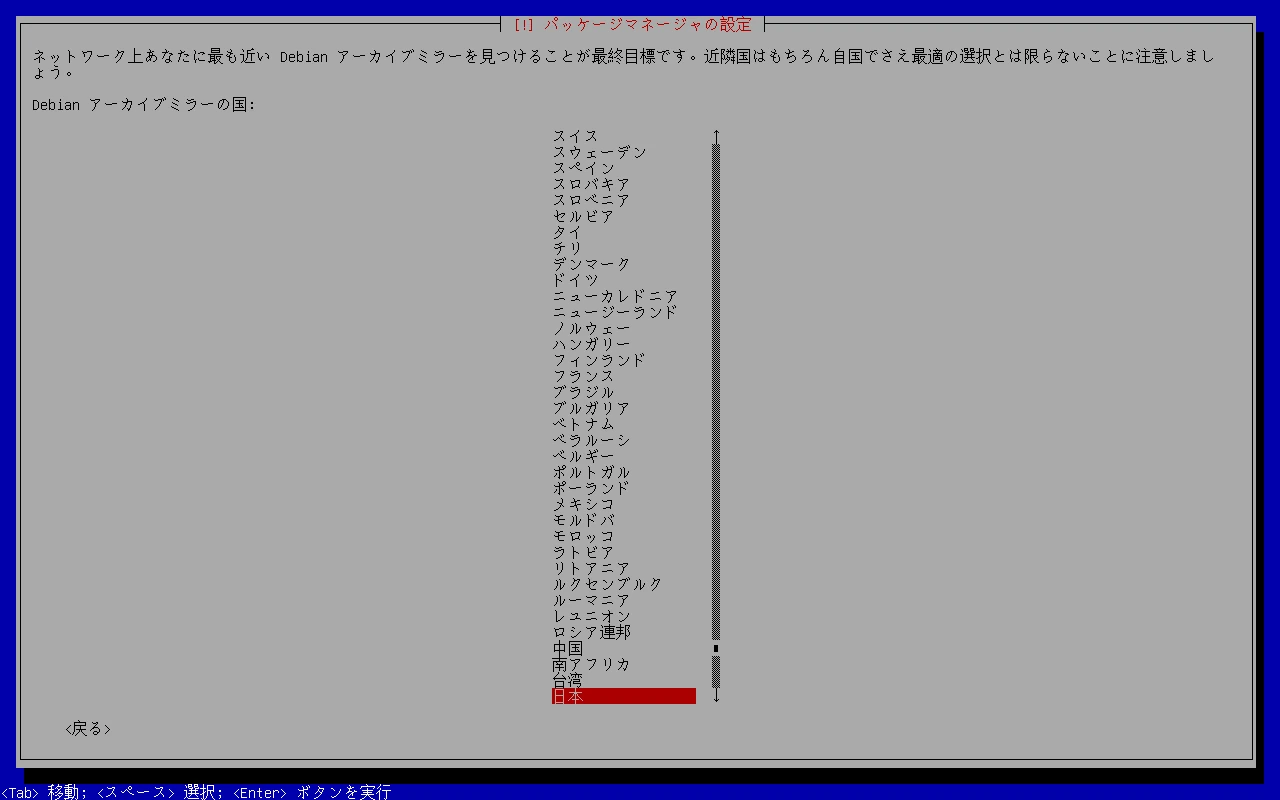The height and width of the screenshot is (800, 1280).
Task: Click the scrollbar position marker near 中国
Action: (716, 648)
